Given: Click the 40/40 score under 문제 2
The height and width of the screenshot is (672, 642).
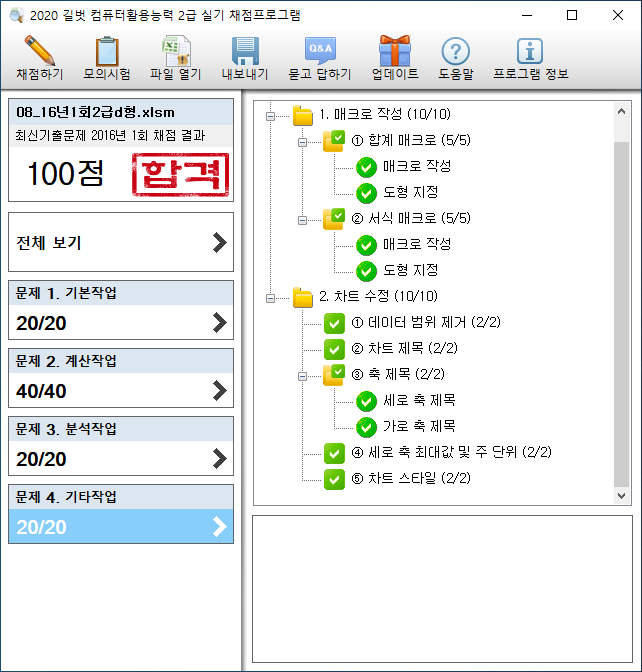Looking at the screenshot, I should click(x=41, y=391).
